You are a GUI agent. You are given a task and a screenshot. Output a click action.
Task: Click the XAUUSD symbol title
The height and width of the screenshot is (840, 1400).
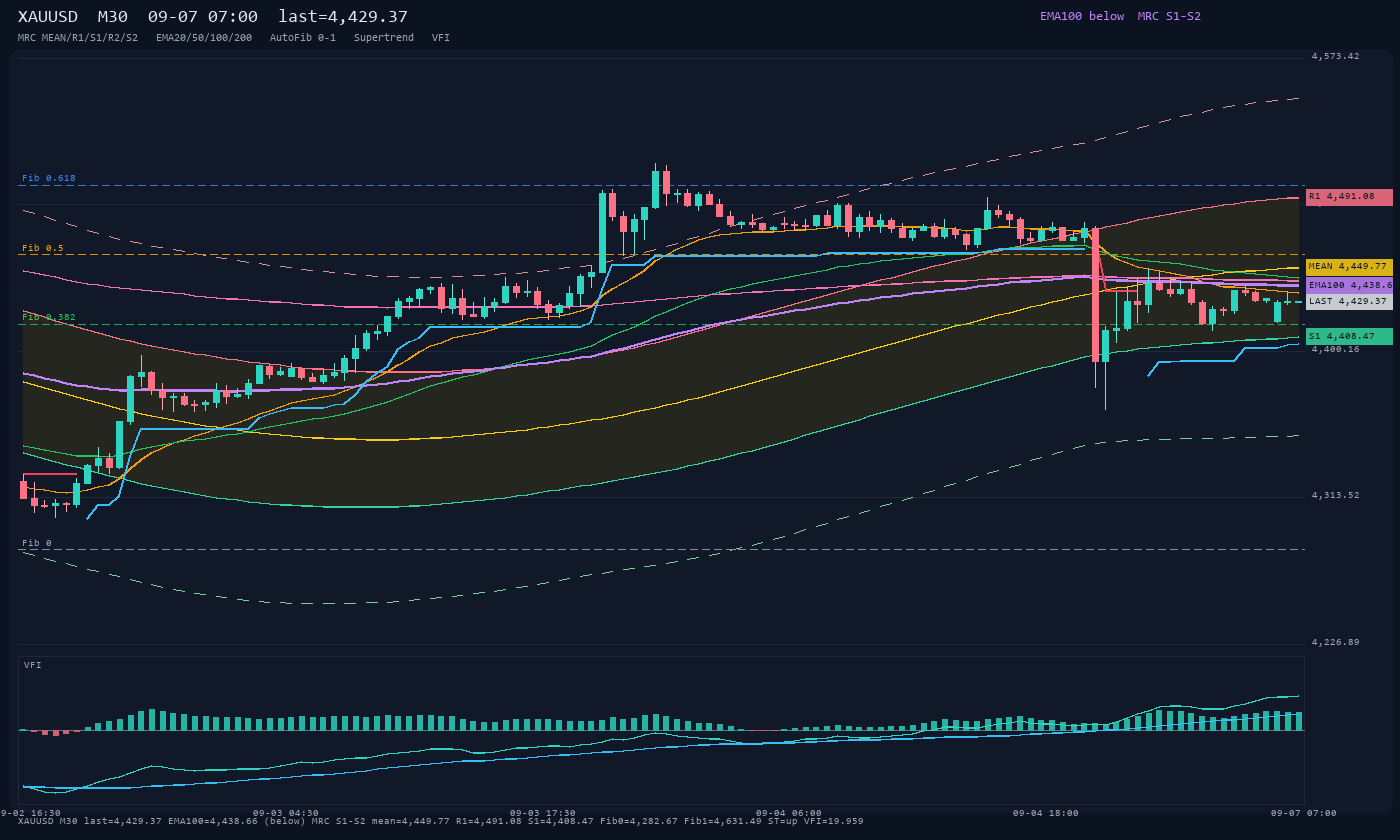point(48,17)
